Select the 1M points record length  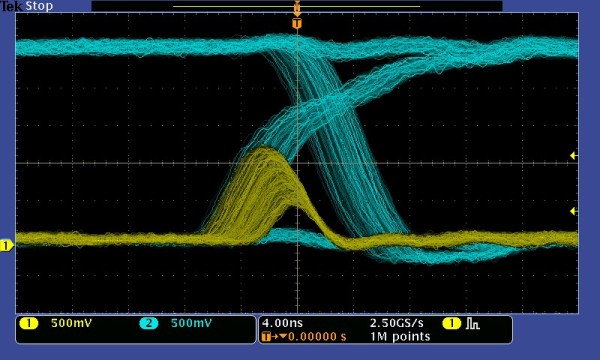[400, 337]
